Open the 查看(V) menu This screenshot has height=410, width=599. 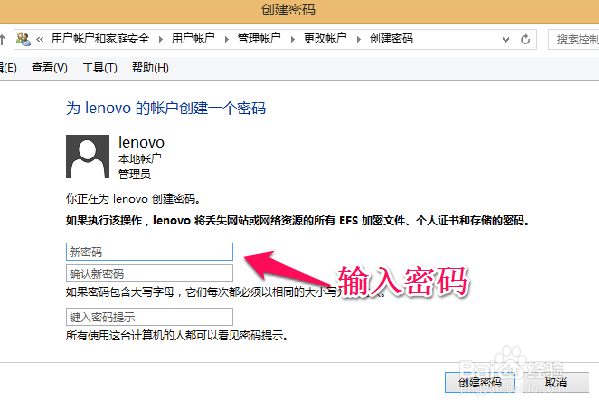[50, 68]
